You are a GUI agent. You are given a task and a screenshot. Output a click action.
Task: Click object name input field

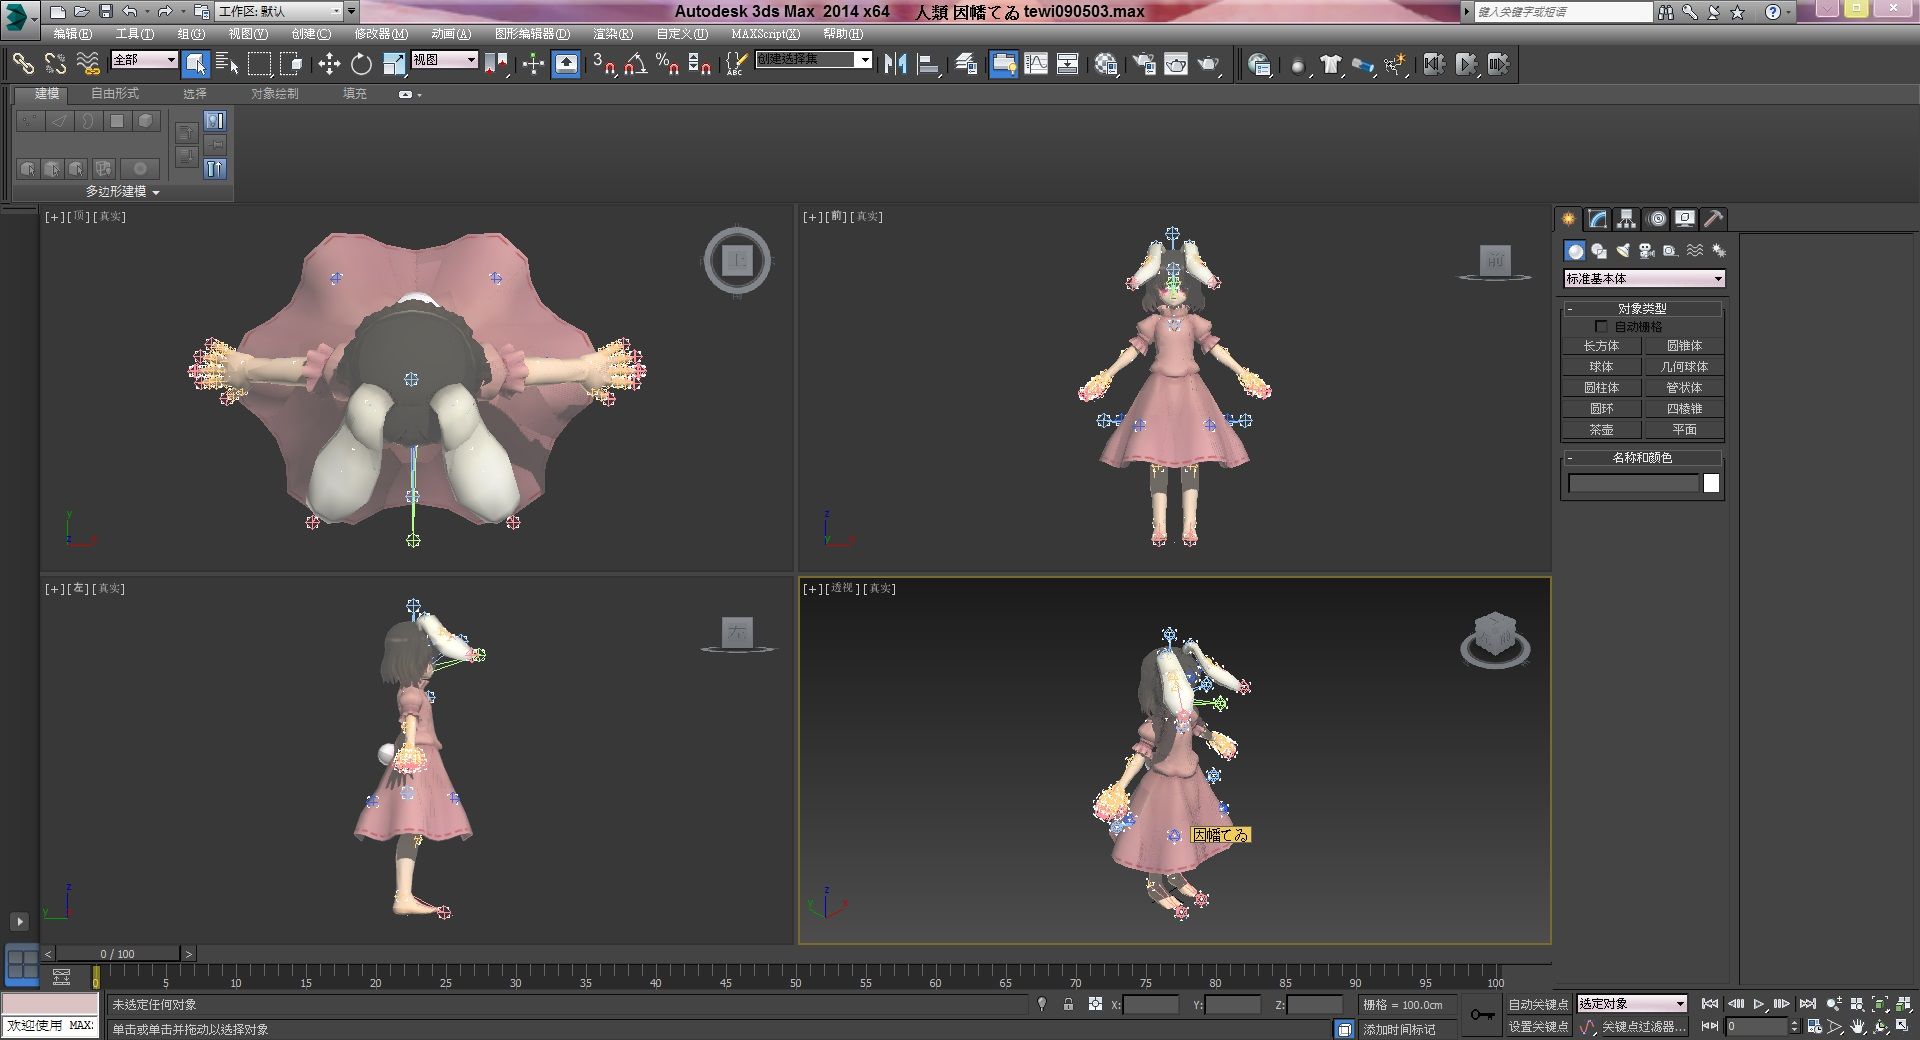click(x=1634, y=484)
